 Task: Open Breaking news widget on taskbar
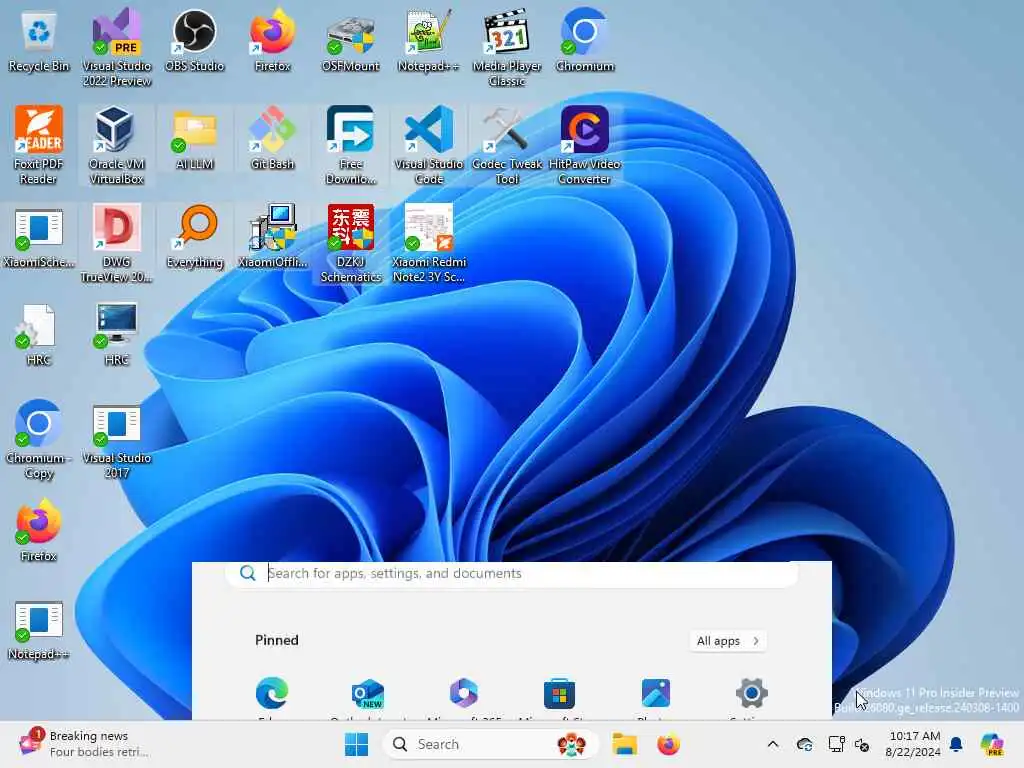[x=85, y=744]
